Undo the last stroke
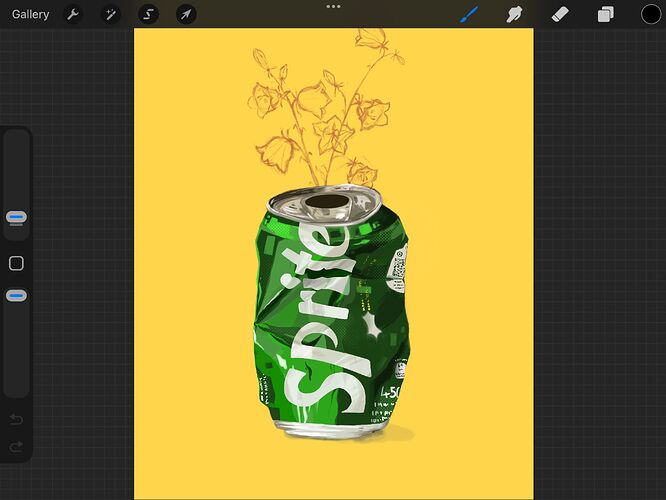 [x=16, y=420]
